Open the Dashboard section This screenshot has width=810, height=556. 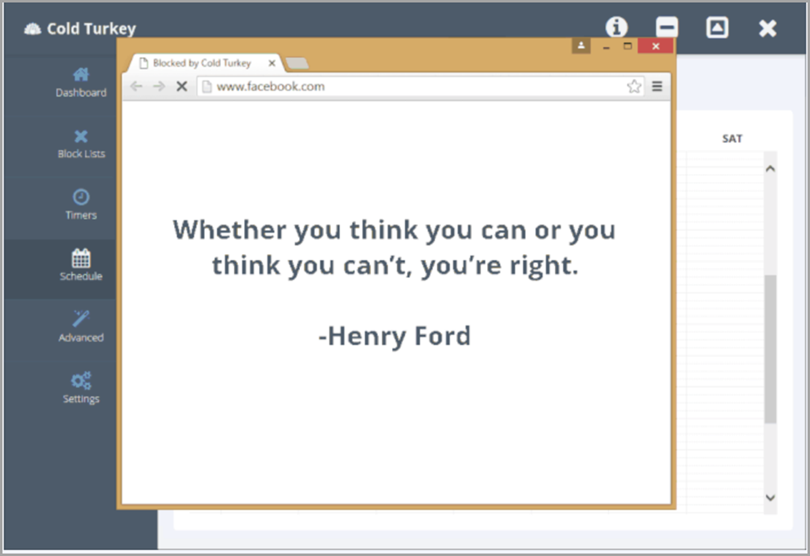coord(81,83)
